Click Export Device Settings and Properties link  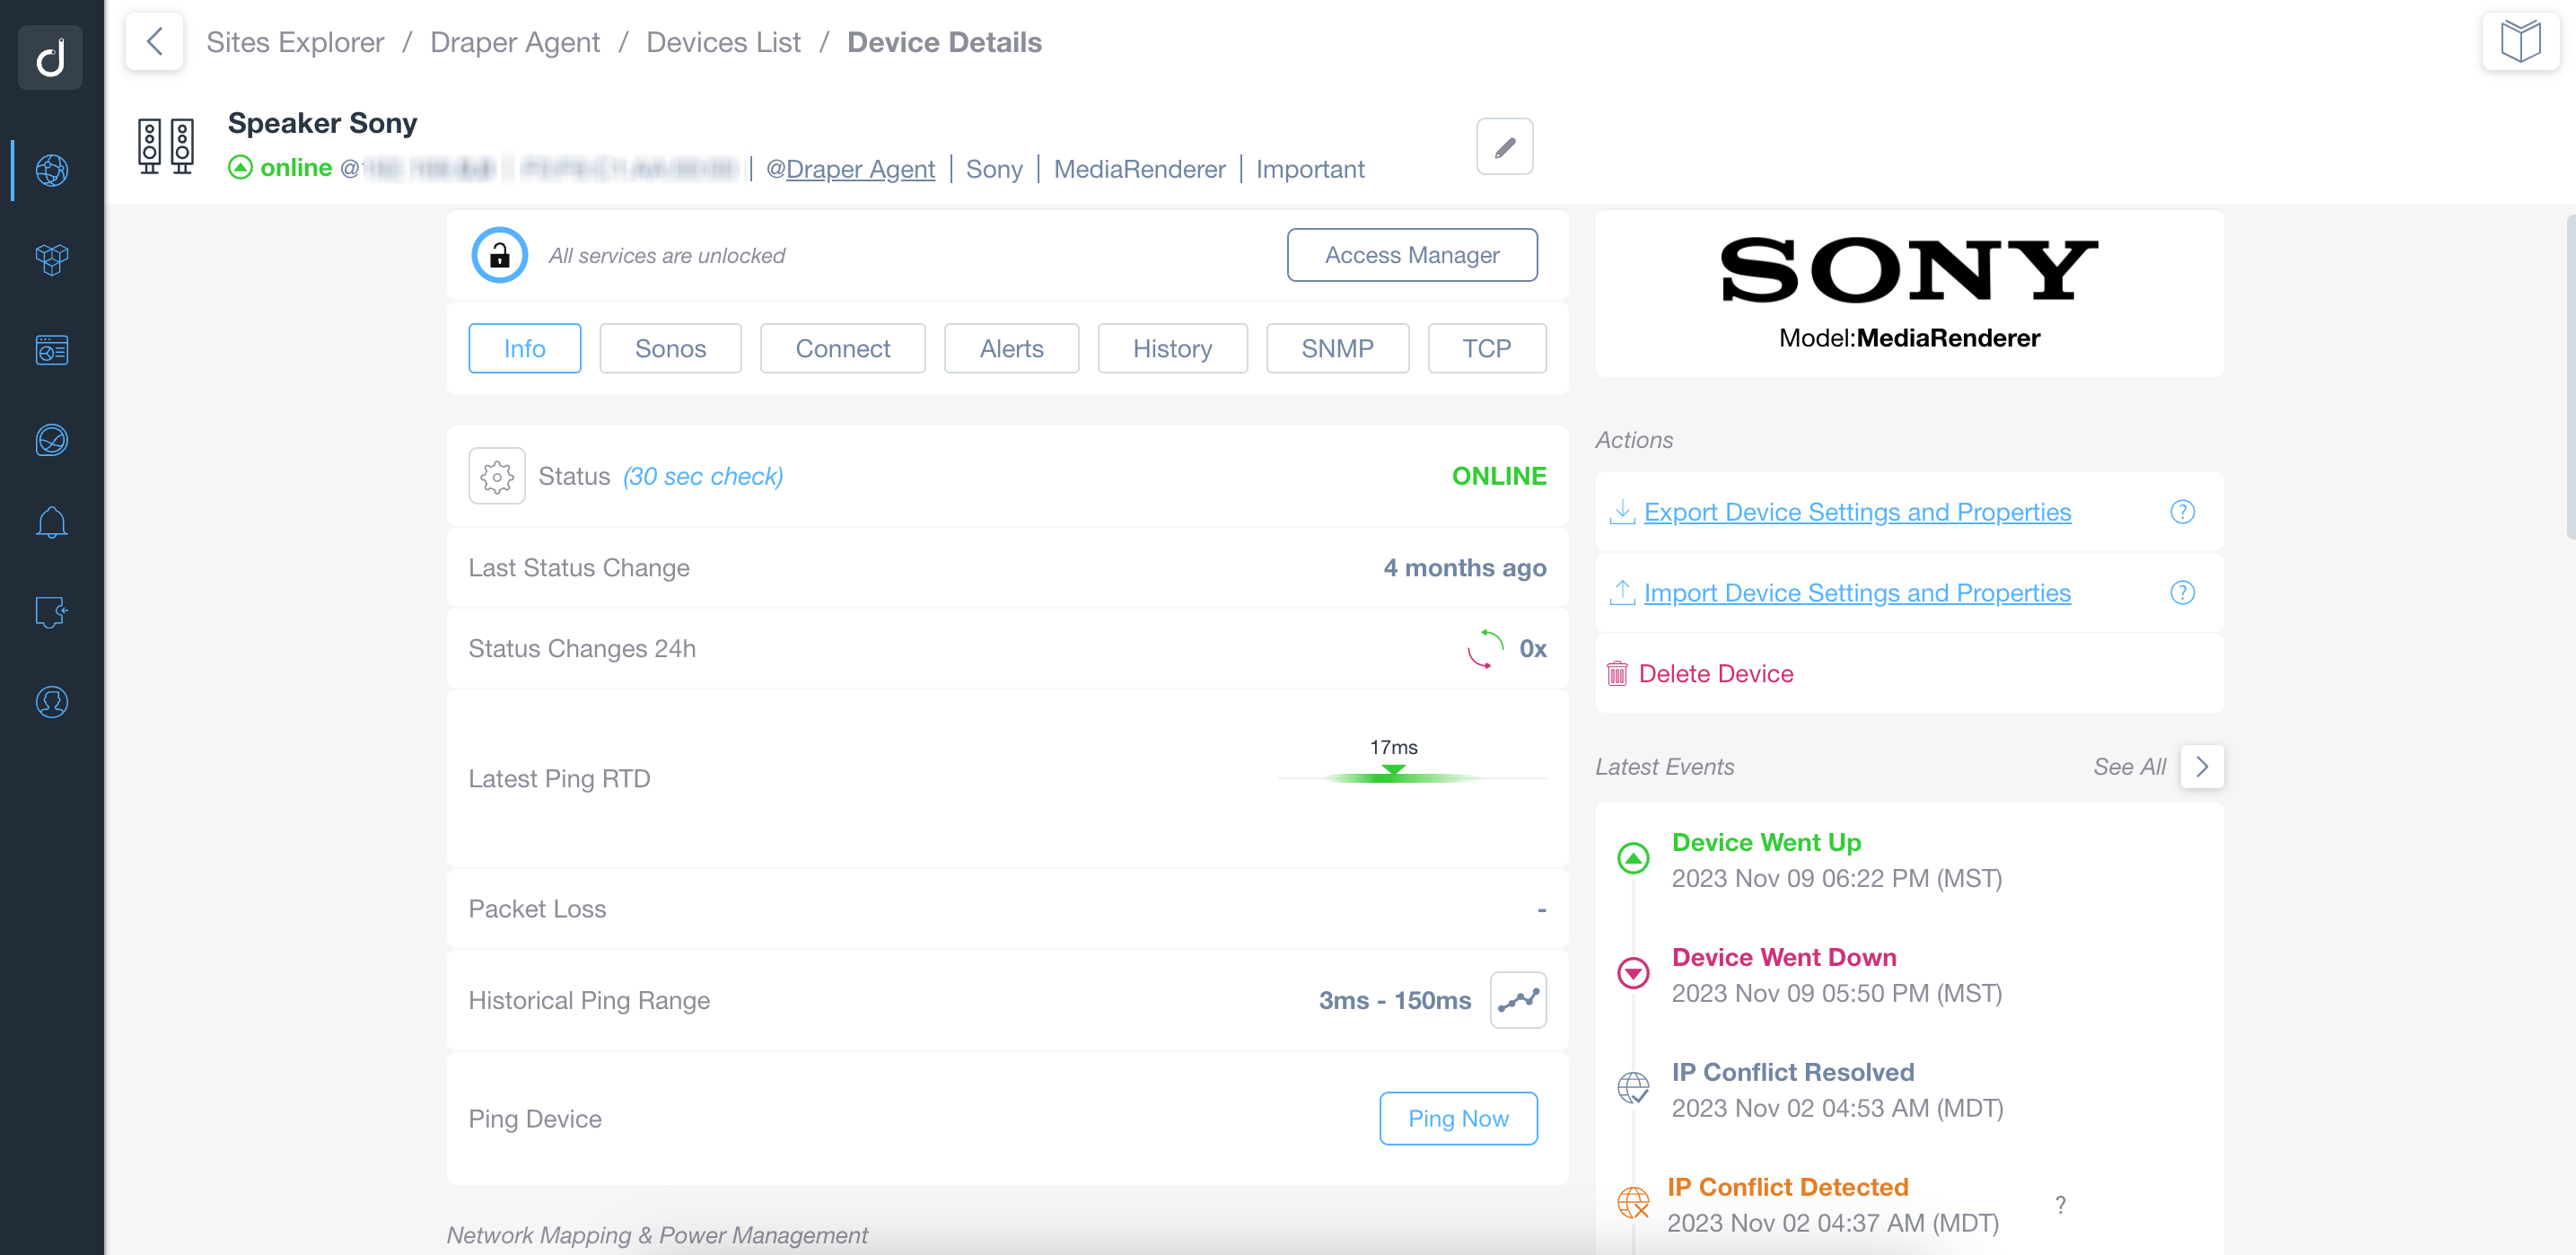[1856, 512]
